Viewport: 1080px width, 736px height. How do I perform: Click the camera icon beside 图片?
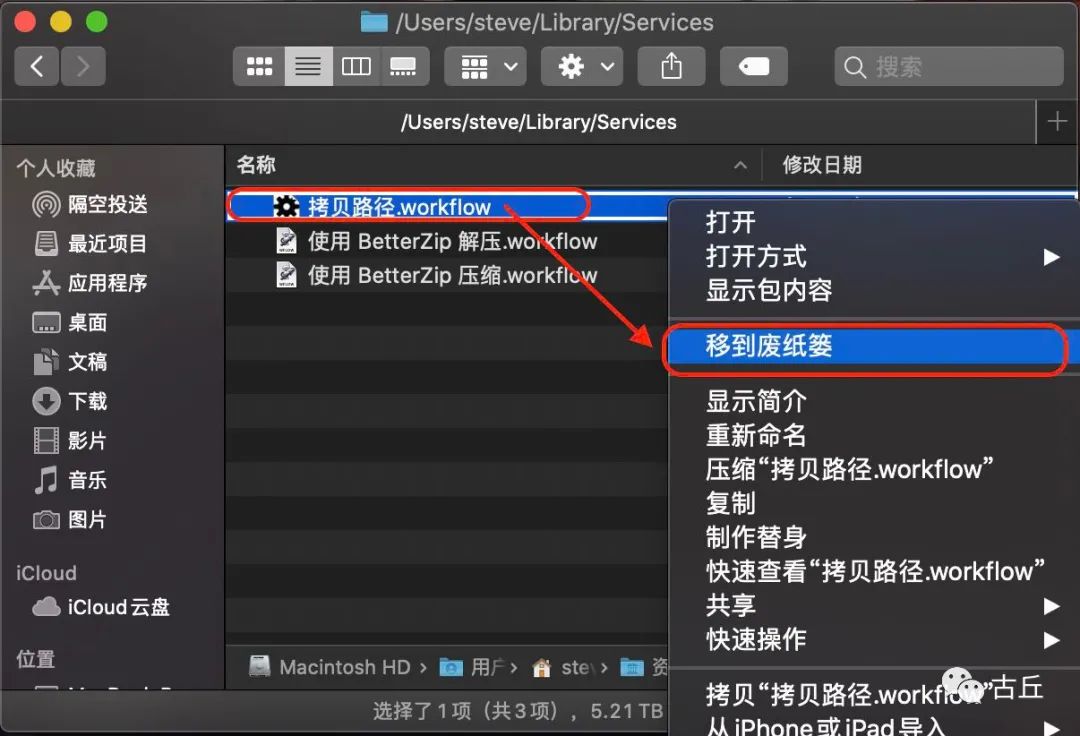click(46, 519)
